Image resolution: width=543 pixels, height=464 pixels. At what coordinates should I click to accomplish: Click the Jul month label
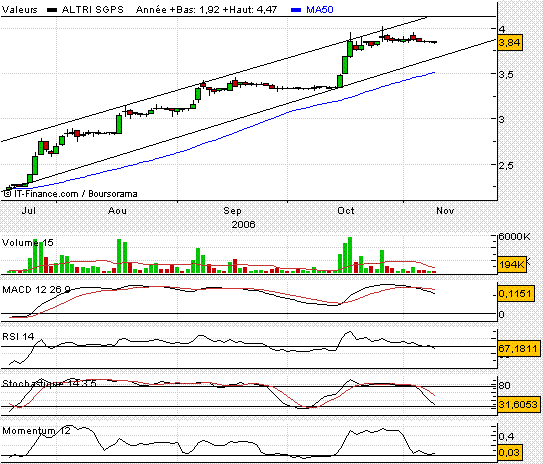28,211
